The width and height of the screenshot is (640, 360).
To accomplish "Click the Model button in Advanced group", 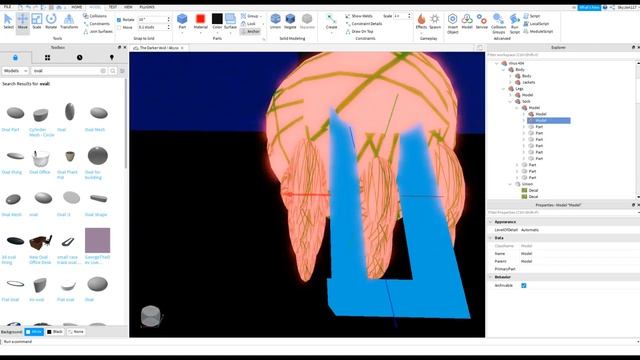I will point(467,21).
